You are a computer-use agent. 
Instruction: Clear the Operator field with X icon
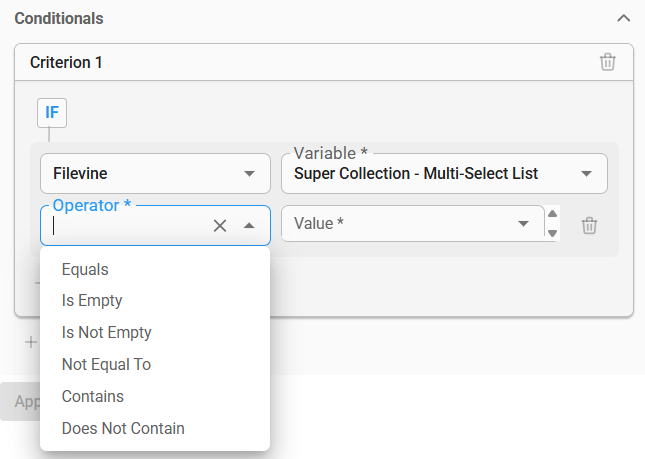tap(220, 225)
